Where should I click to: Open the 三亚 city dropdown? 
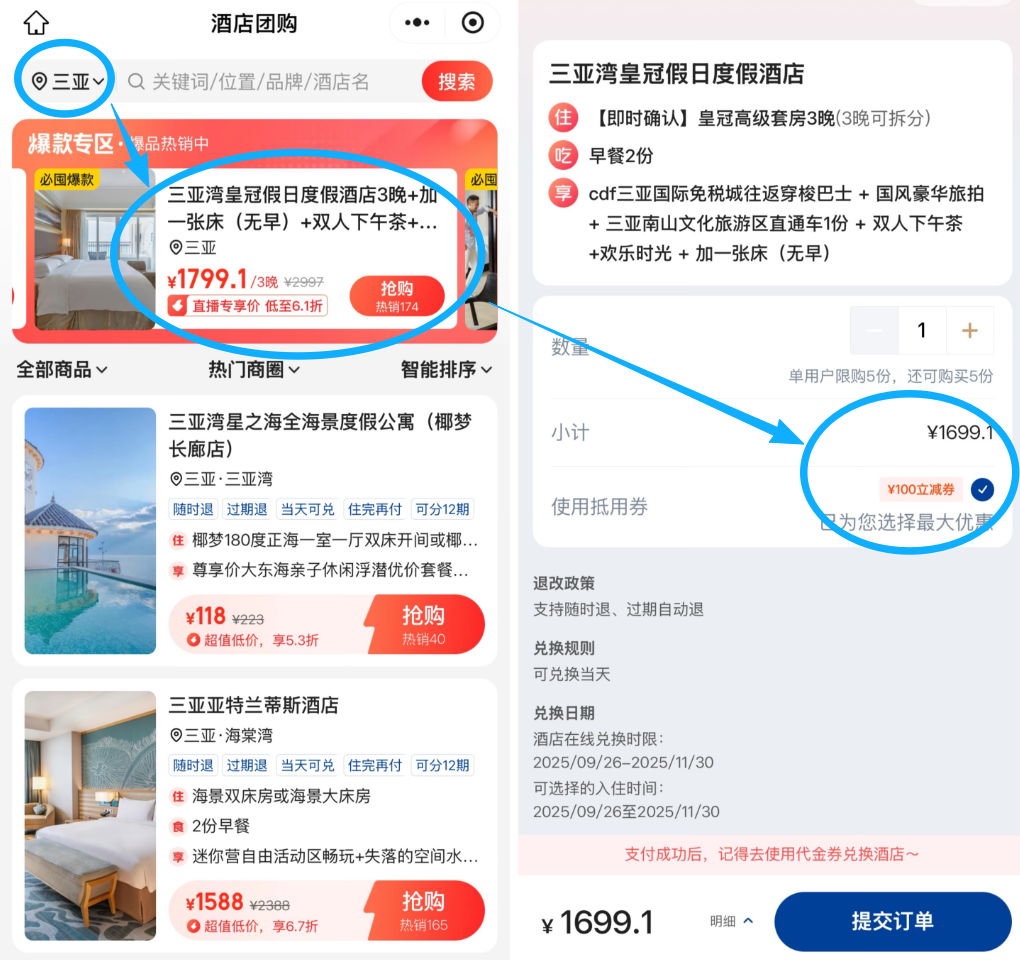point(68,81)
